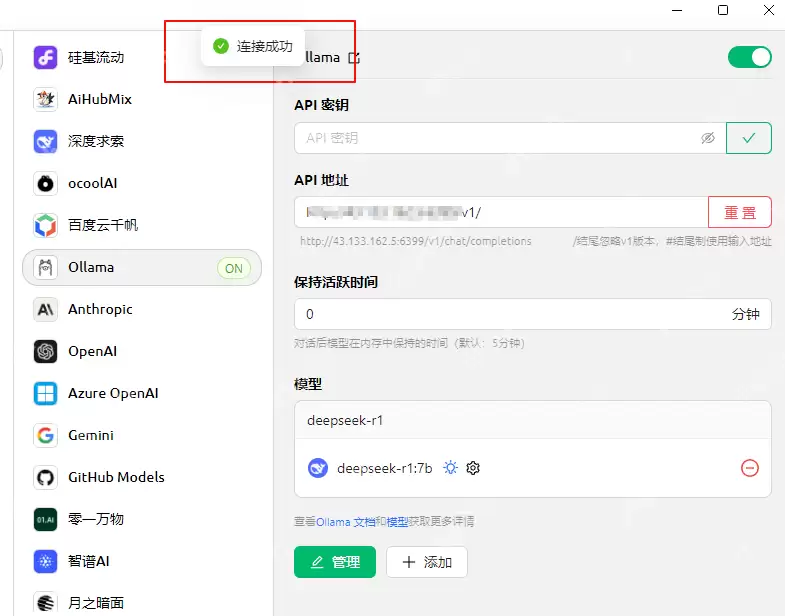Select 百度云千帆 in the provider list
Screen dimensions: 785x616
coord(142,225)
